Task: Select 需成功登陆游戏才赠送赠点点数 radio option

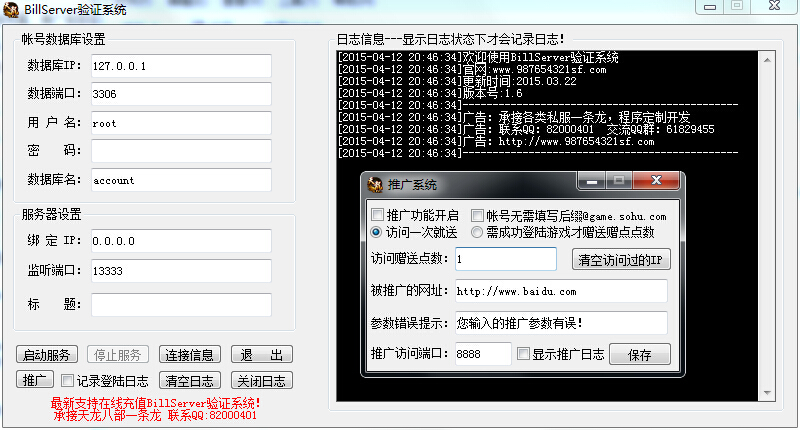Action: [477, 232]
